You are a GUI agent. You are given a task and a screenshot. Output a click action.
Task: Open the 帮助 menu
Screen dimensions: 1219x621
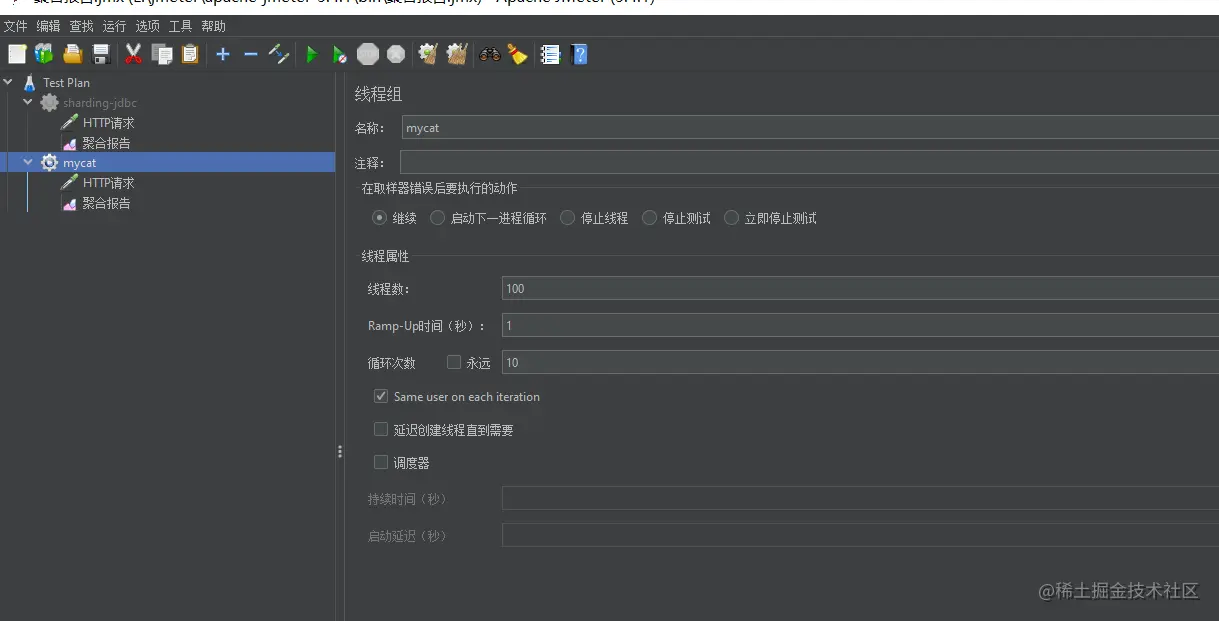(213, 26)
